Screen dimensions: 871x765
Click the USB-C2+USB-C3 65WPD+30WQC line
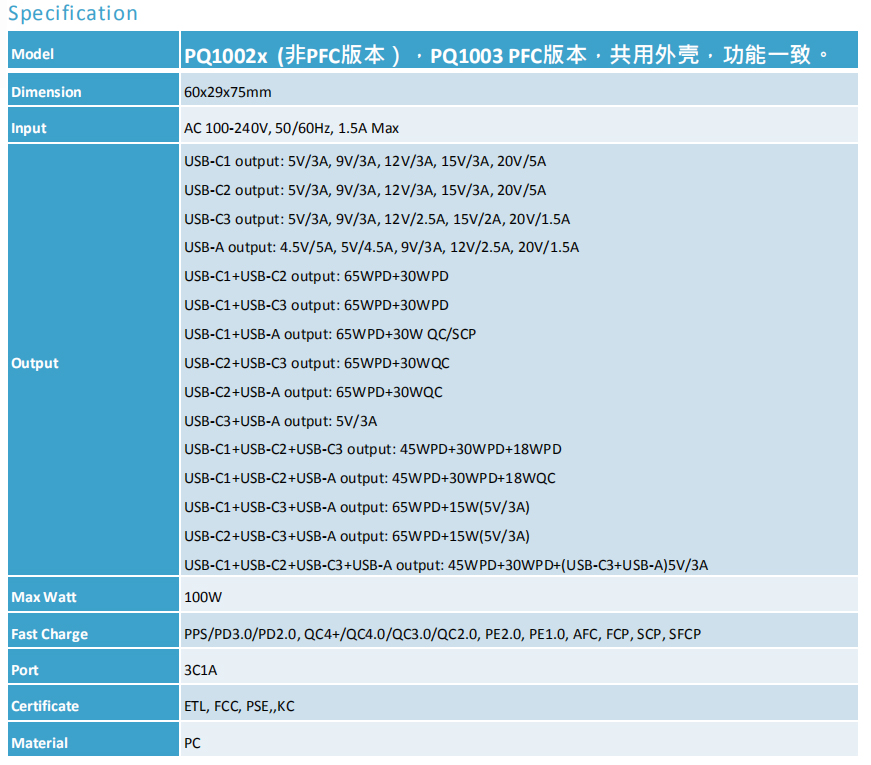point(317,363)
